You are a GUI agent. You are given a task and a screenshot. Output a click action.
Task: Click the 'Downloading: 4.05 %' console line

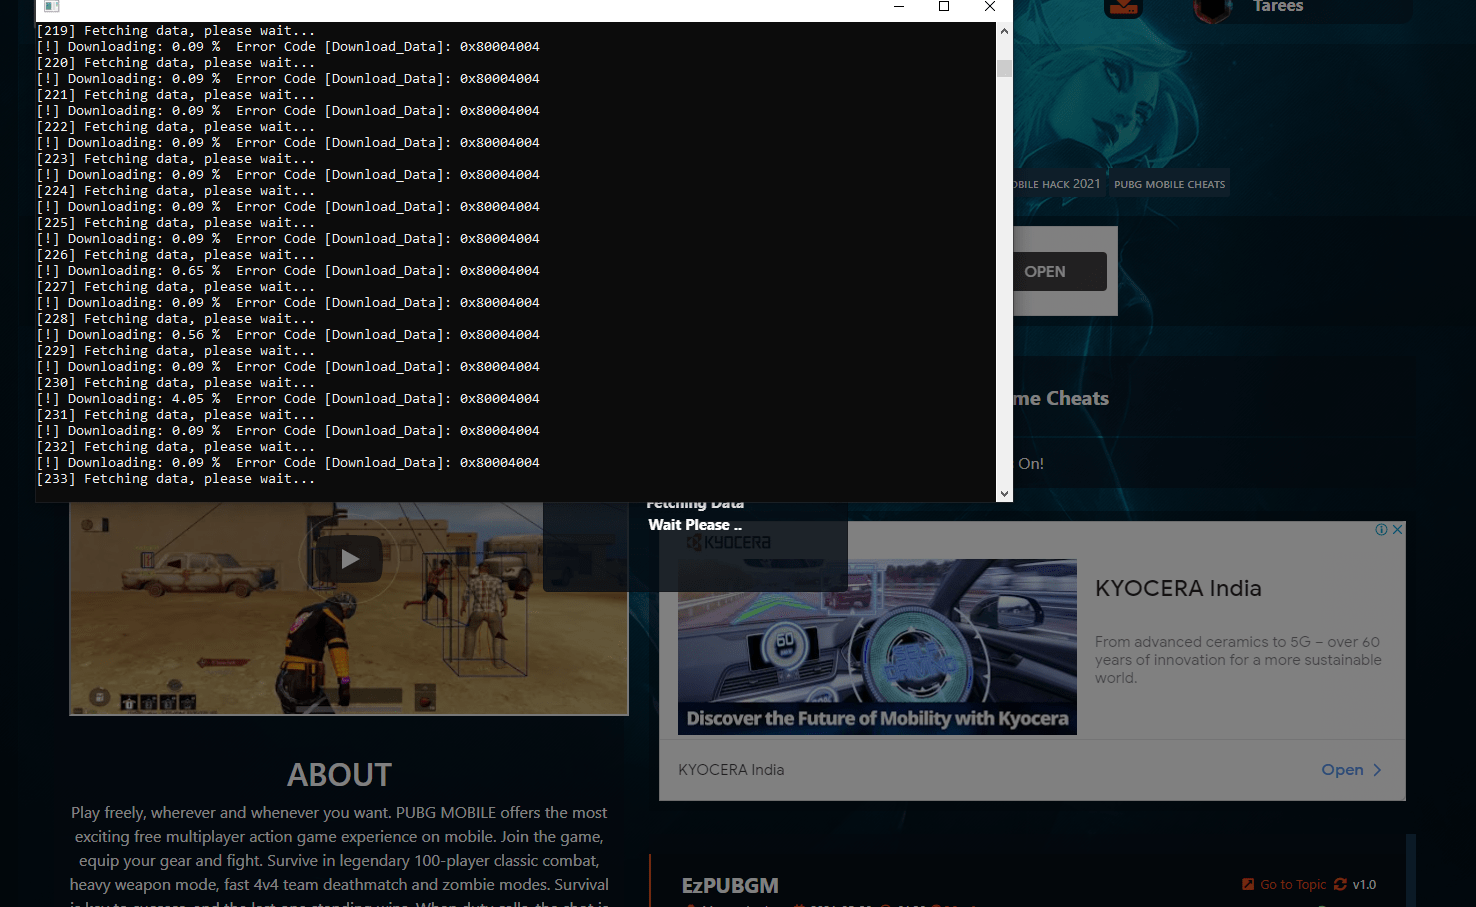[x=288, y=399]
